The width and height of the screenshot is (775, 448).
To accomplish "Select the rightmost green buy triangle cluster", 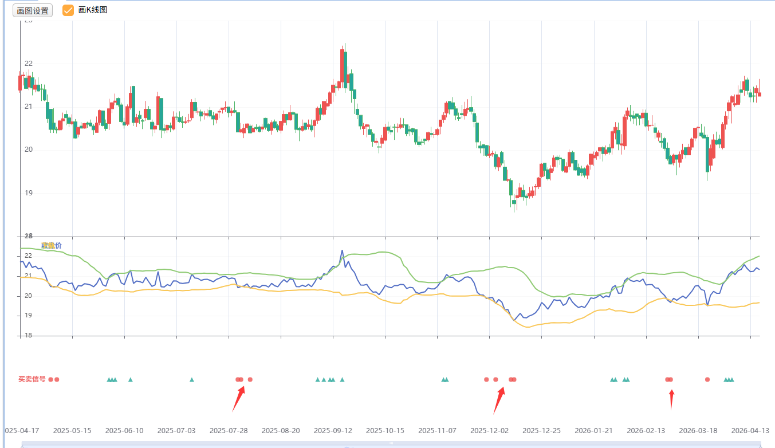I will pos(729,380).
